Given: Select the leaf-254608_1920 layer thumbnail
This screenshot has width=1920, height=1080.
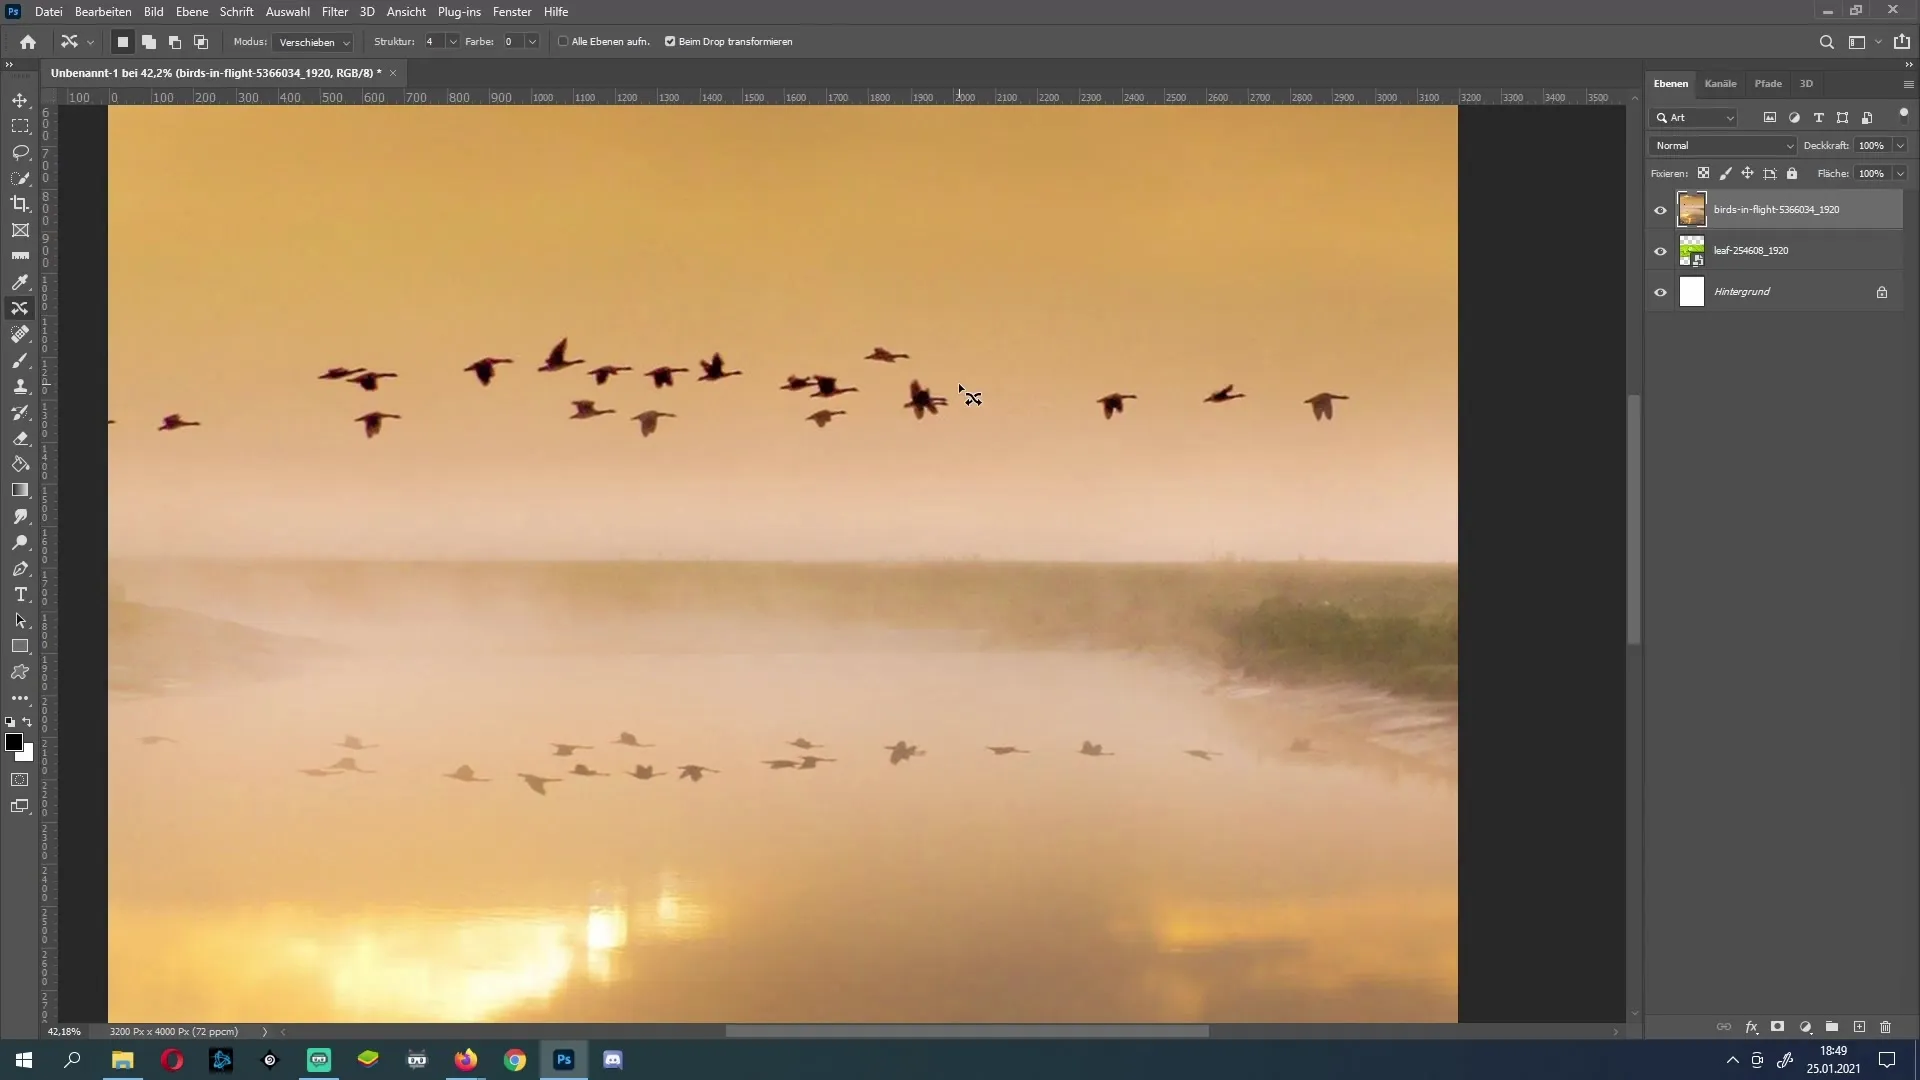Looking at the screenshot, I should click(1692, 249).
